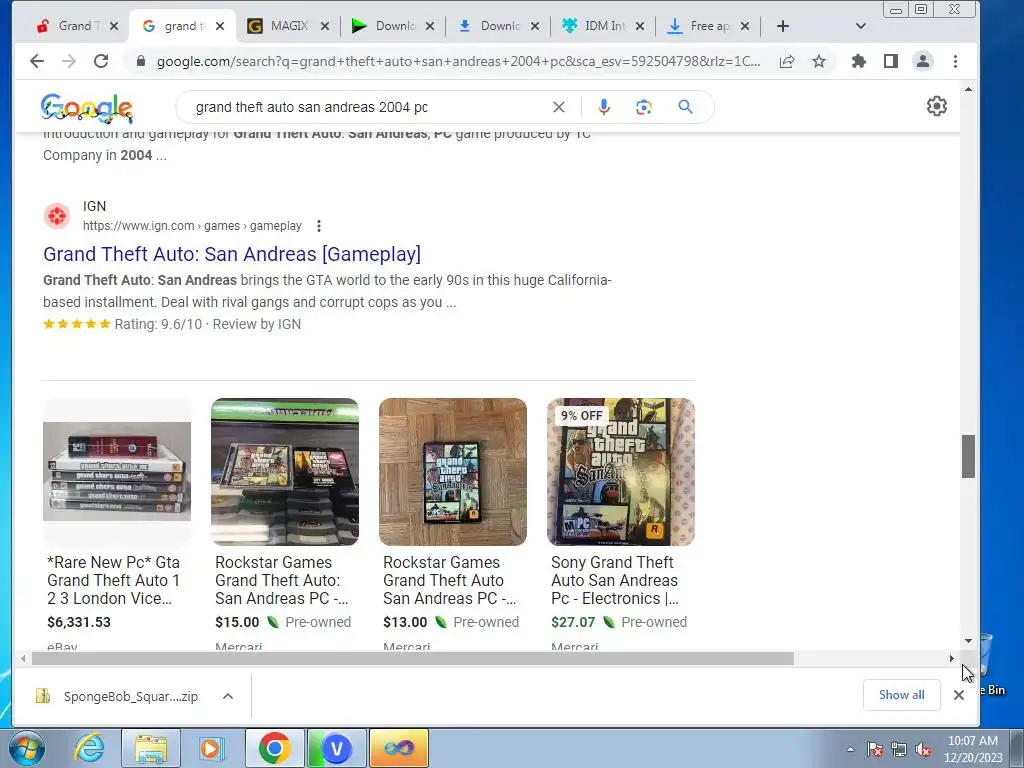1024x768 pixels.
Task: Expand SpongeBob zip download options
Action: coord(228,696)
